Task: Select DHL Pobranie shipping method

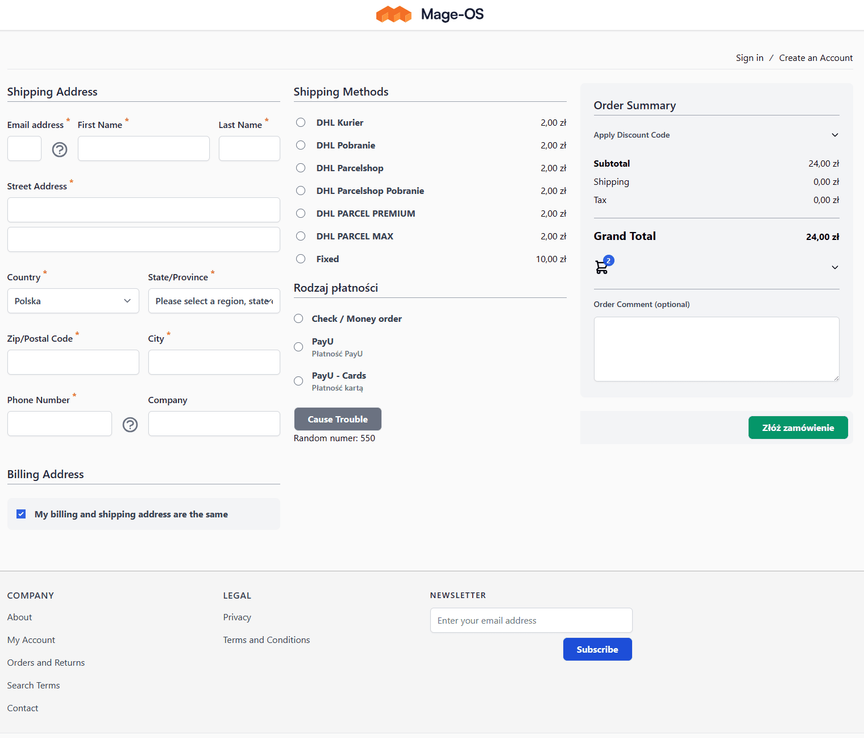Action: 300,145
